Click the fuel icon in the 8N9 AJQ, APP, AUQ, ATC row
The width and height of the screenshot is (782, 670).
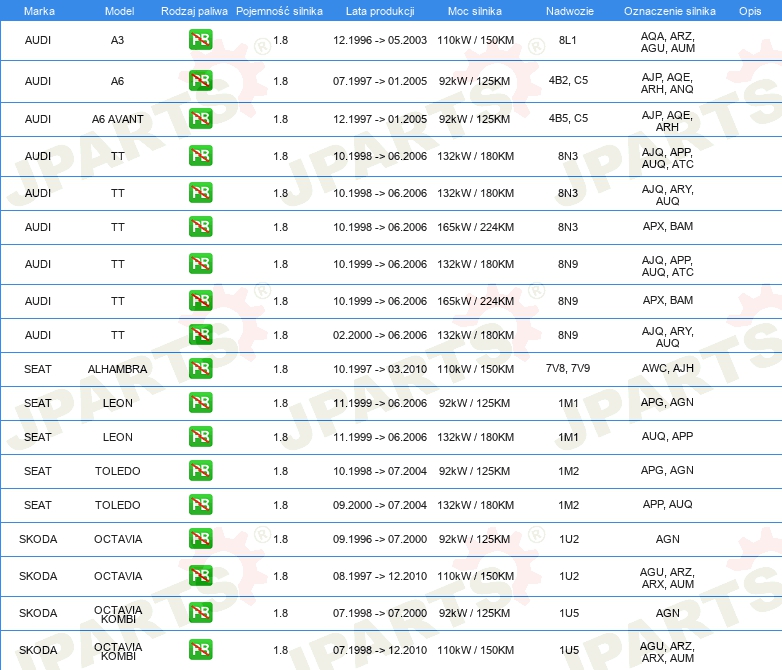(x=200, y=263)
